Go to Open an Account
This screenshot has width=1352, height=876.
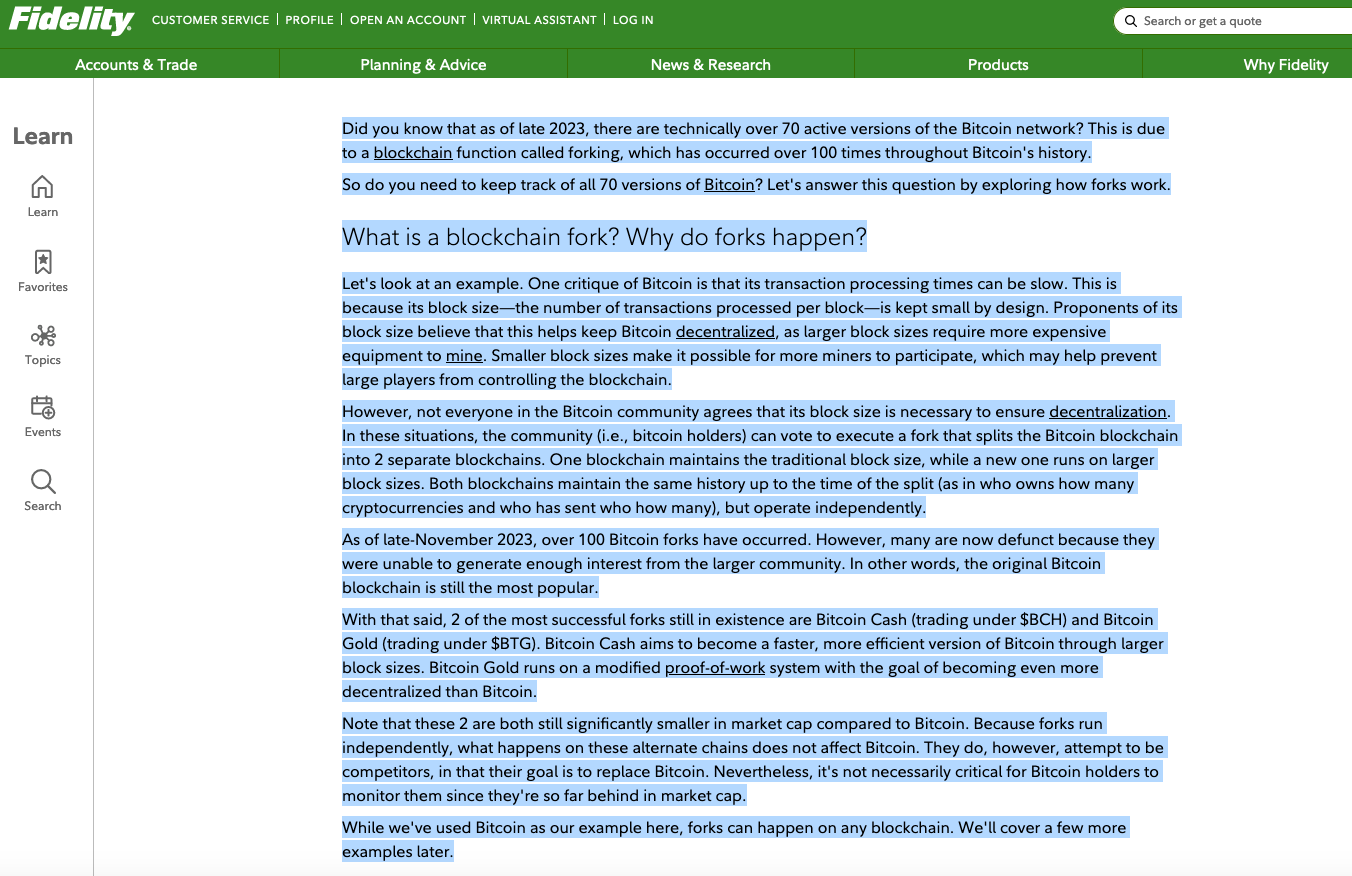click(408, 20)
